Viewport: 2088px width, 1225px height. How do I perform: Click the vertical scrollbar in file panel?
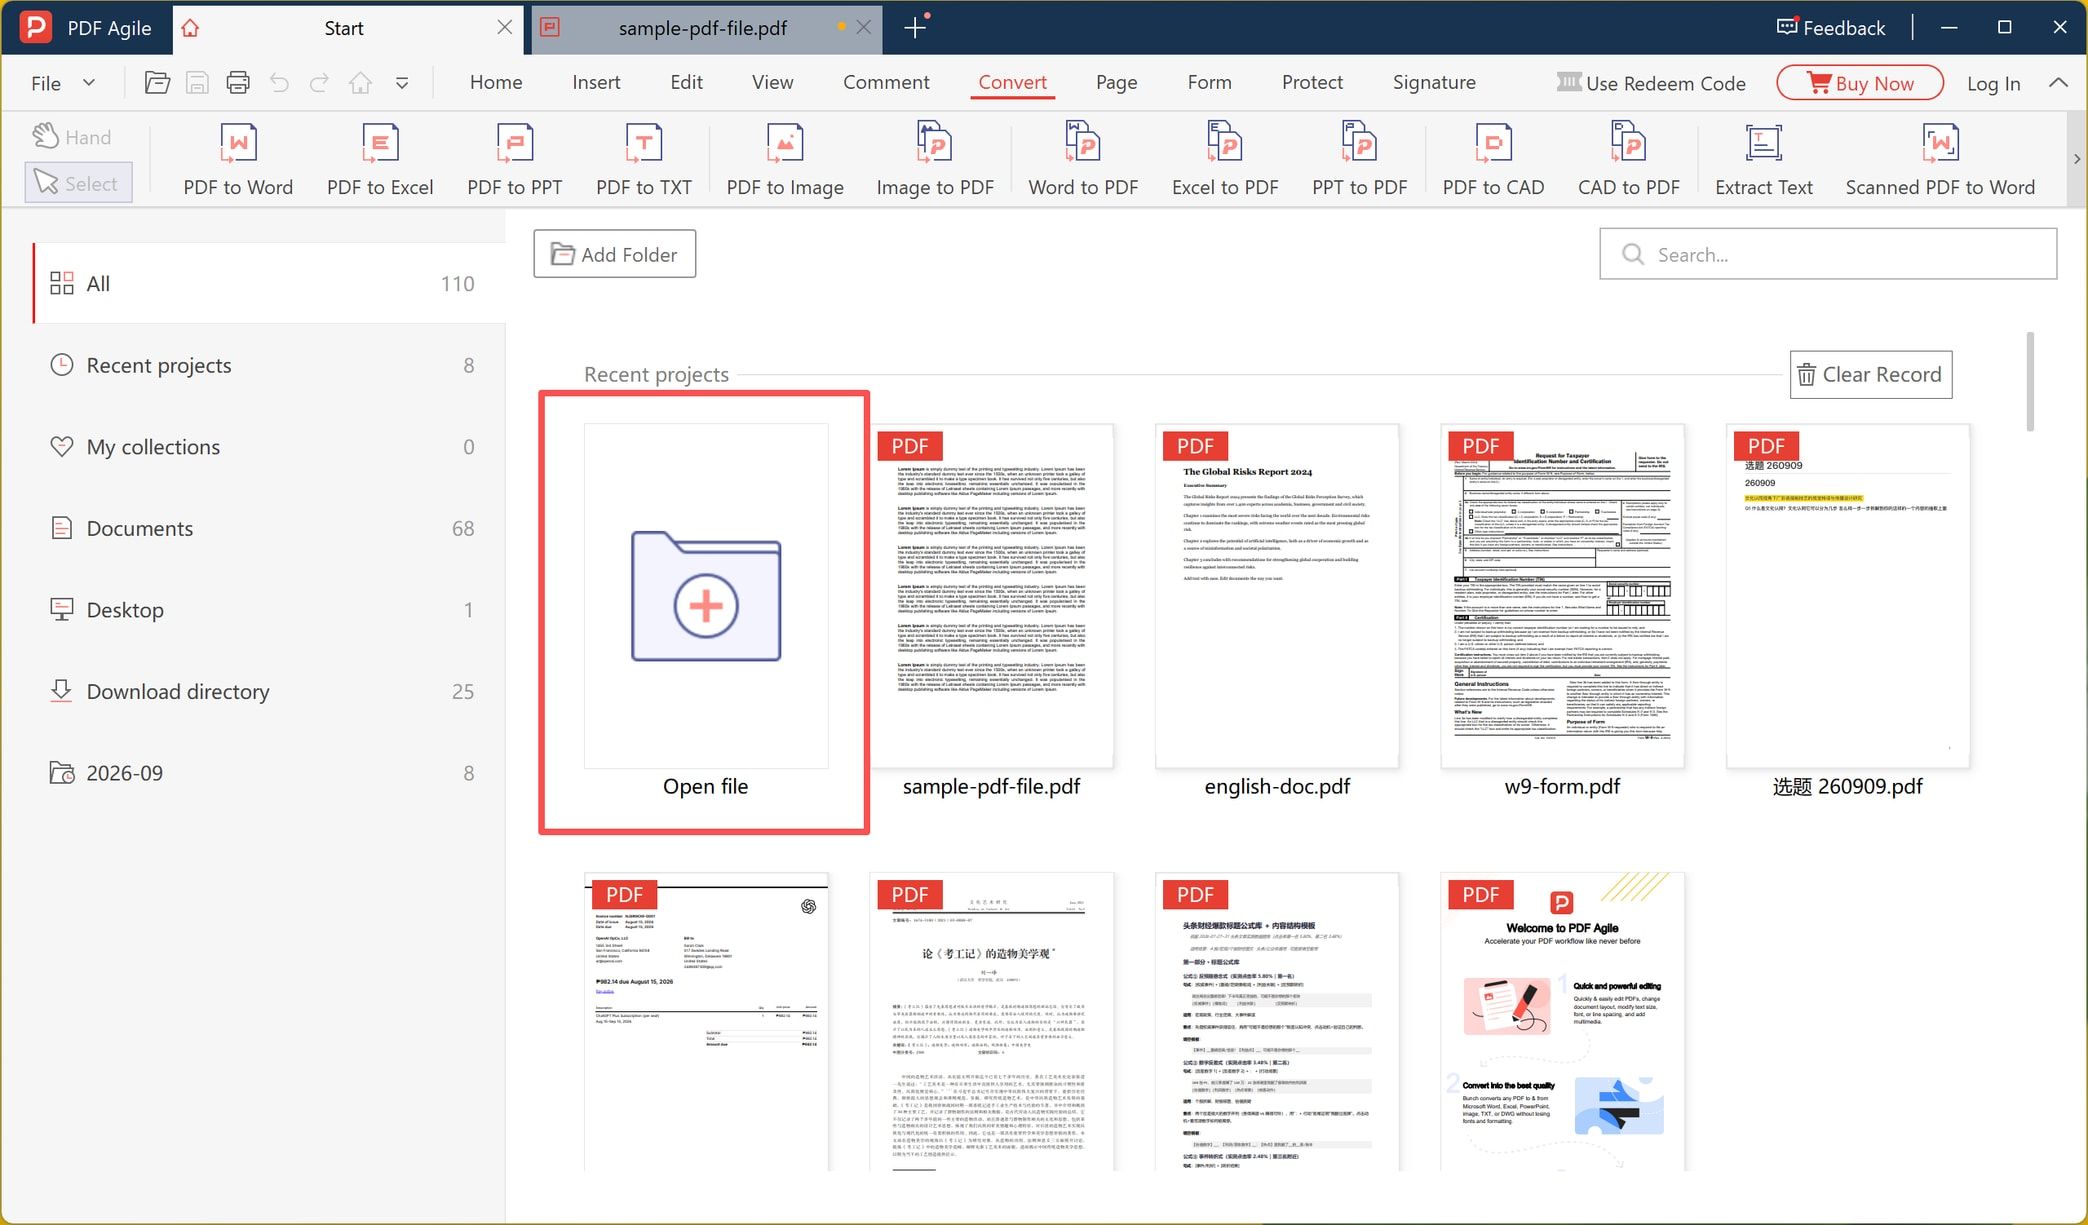click(x=2030, y=382)
